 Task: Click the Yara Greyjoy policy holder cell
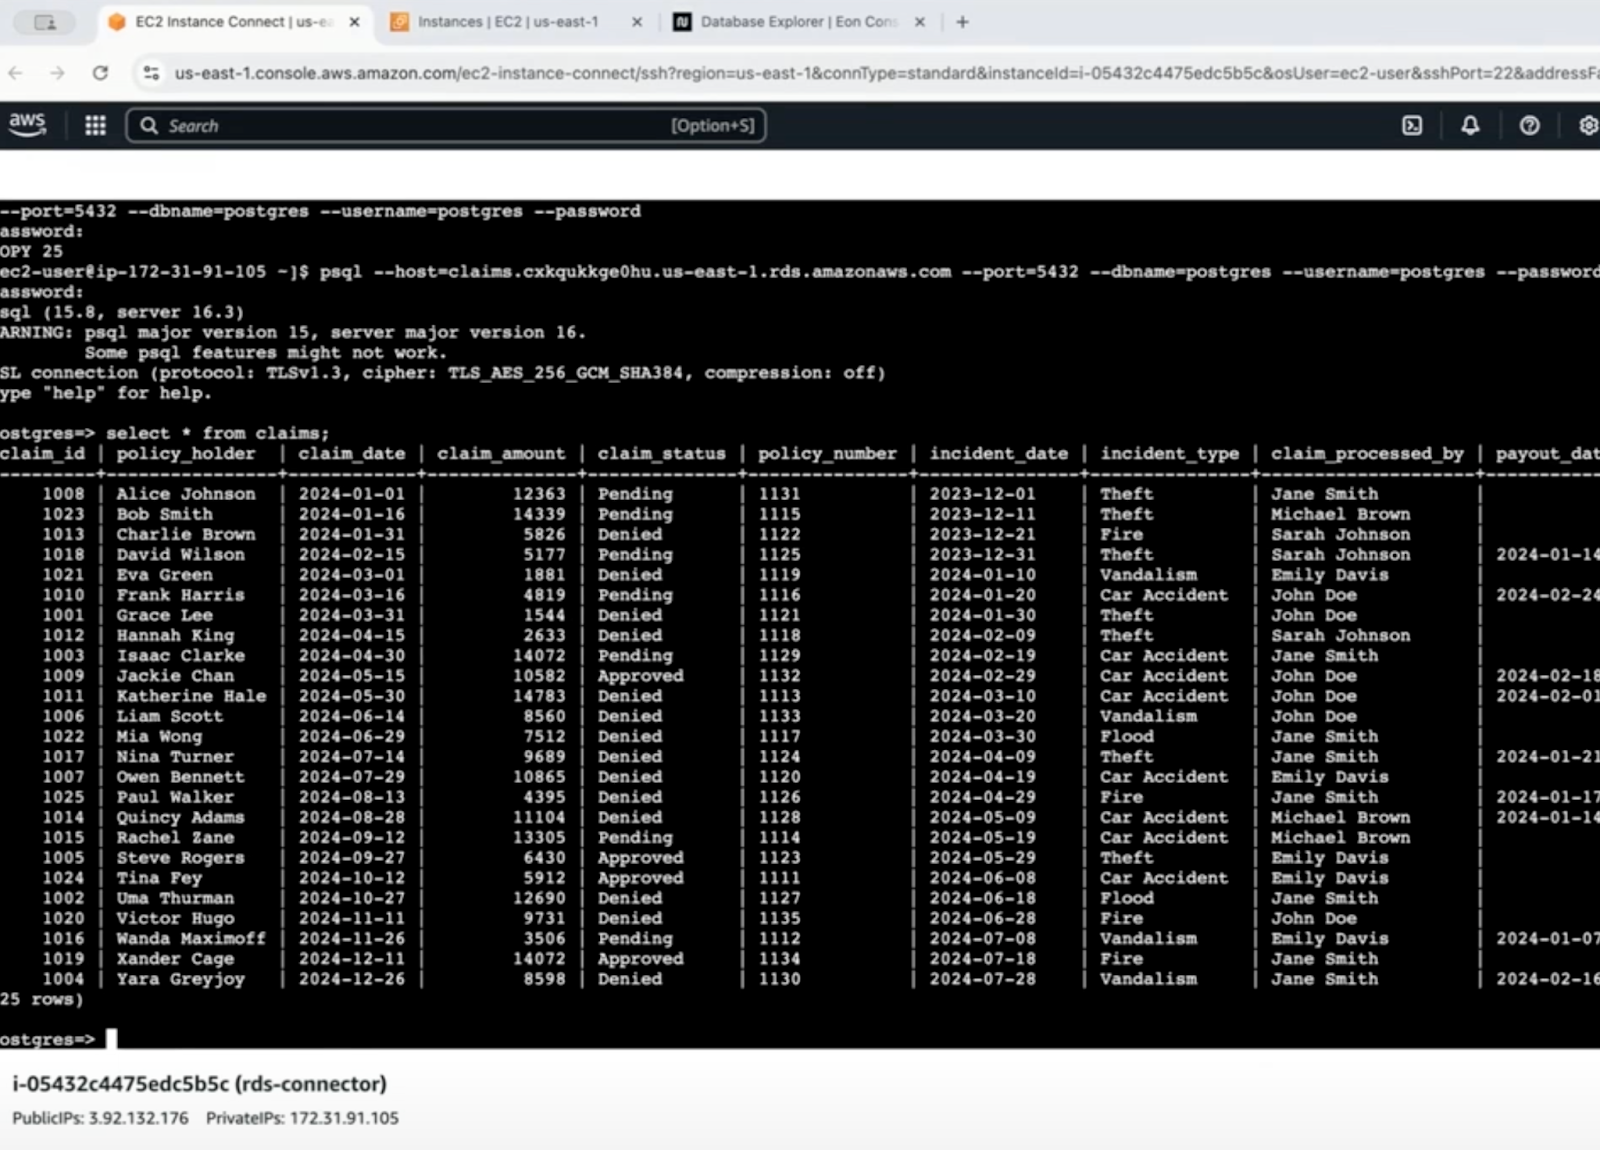point(180,979)
